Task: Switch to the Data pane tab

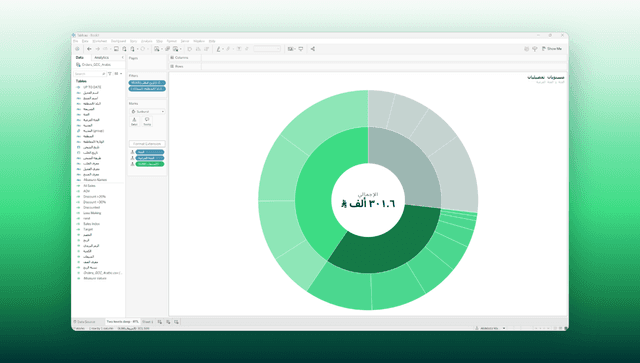Action: tap(80, 58)
